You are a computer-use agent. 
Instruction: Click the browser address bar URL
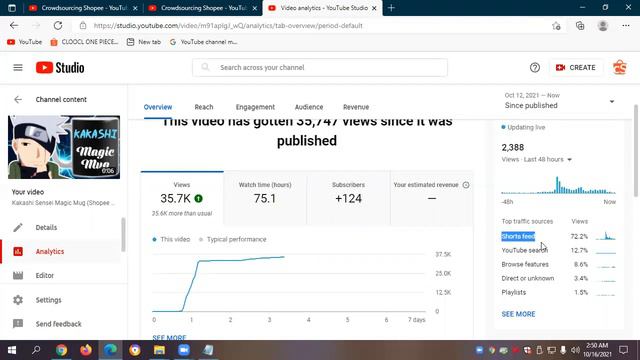(x=228, y=26)
